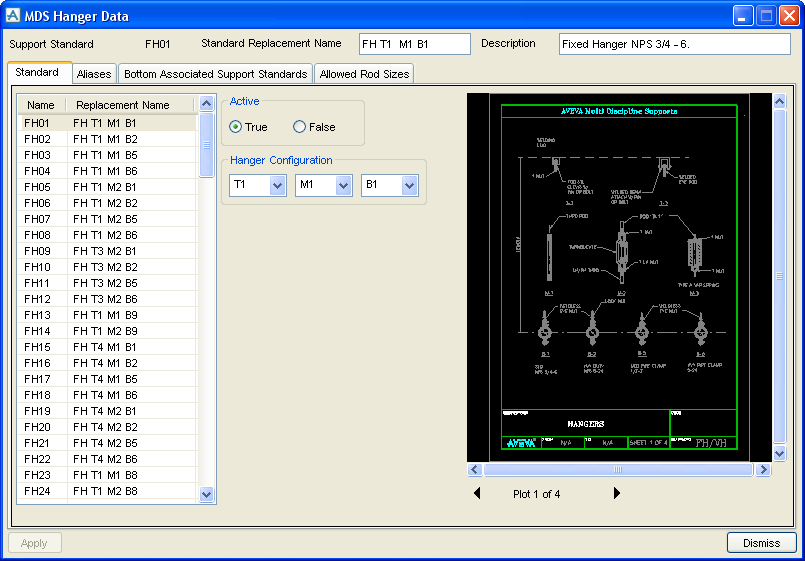Click the Apply button
The height and width of the screenshot is (561, 805).
point(34,543)
